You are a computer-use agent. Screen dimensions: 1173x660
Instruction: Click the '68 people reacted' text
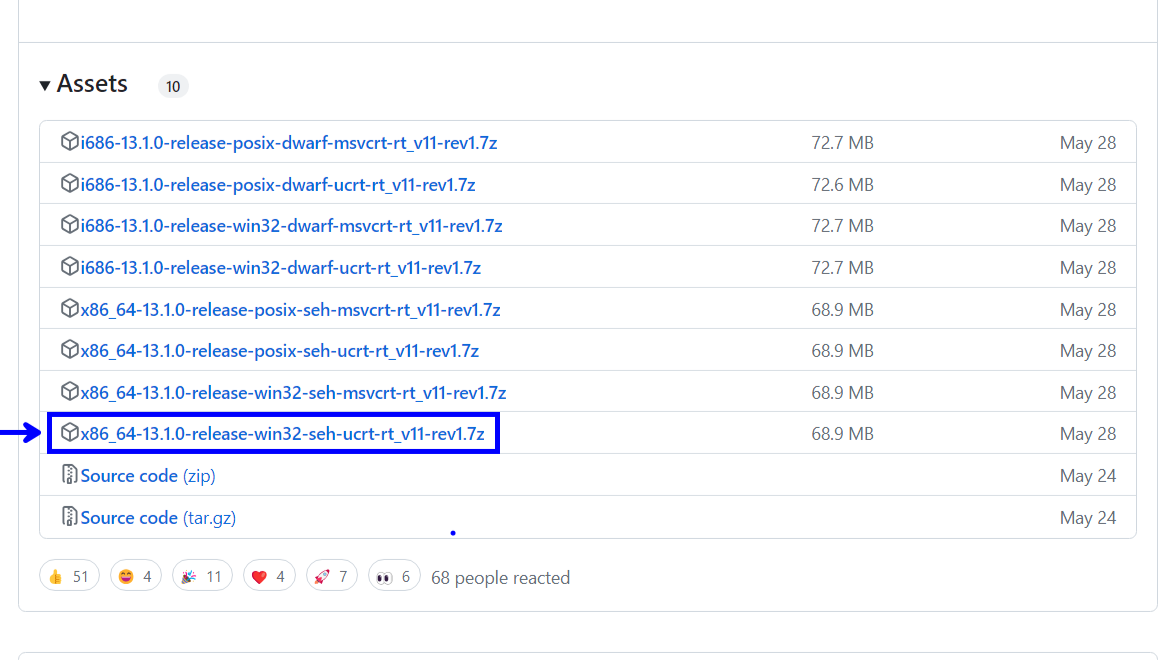point(500,578)
